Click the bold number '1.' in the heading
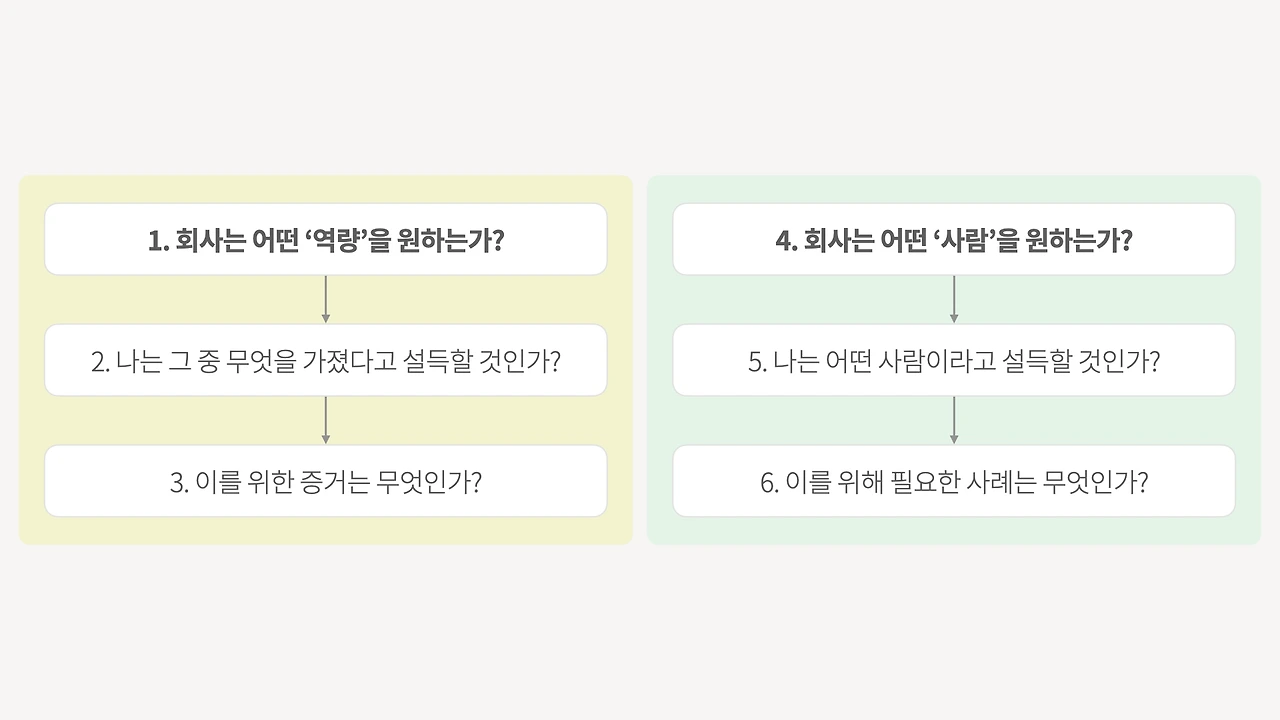The height and width of the screenshot is (720, 1280). pos(158,241)
